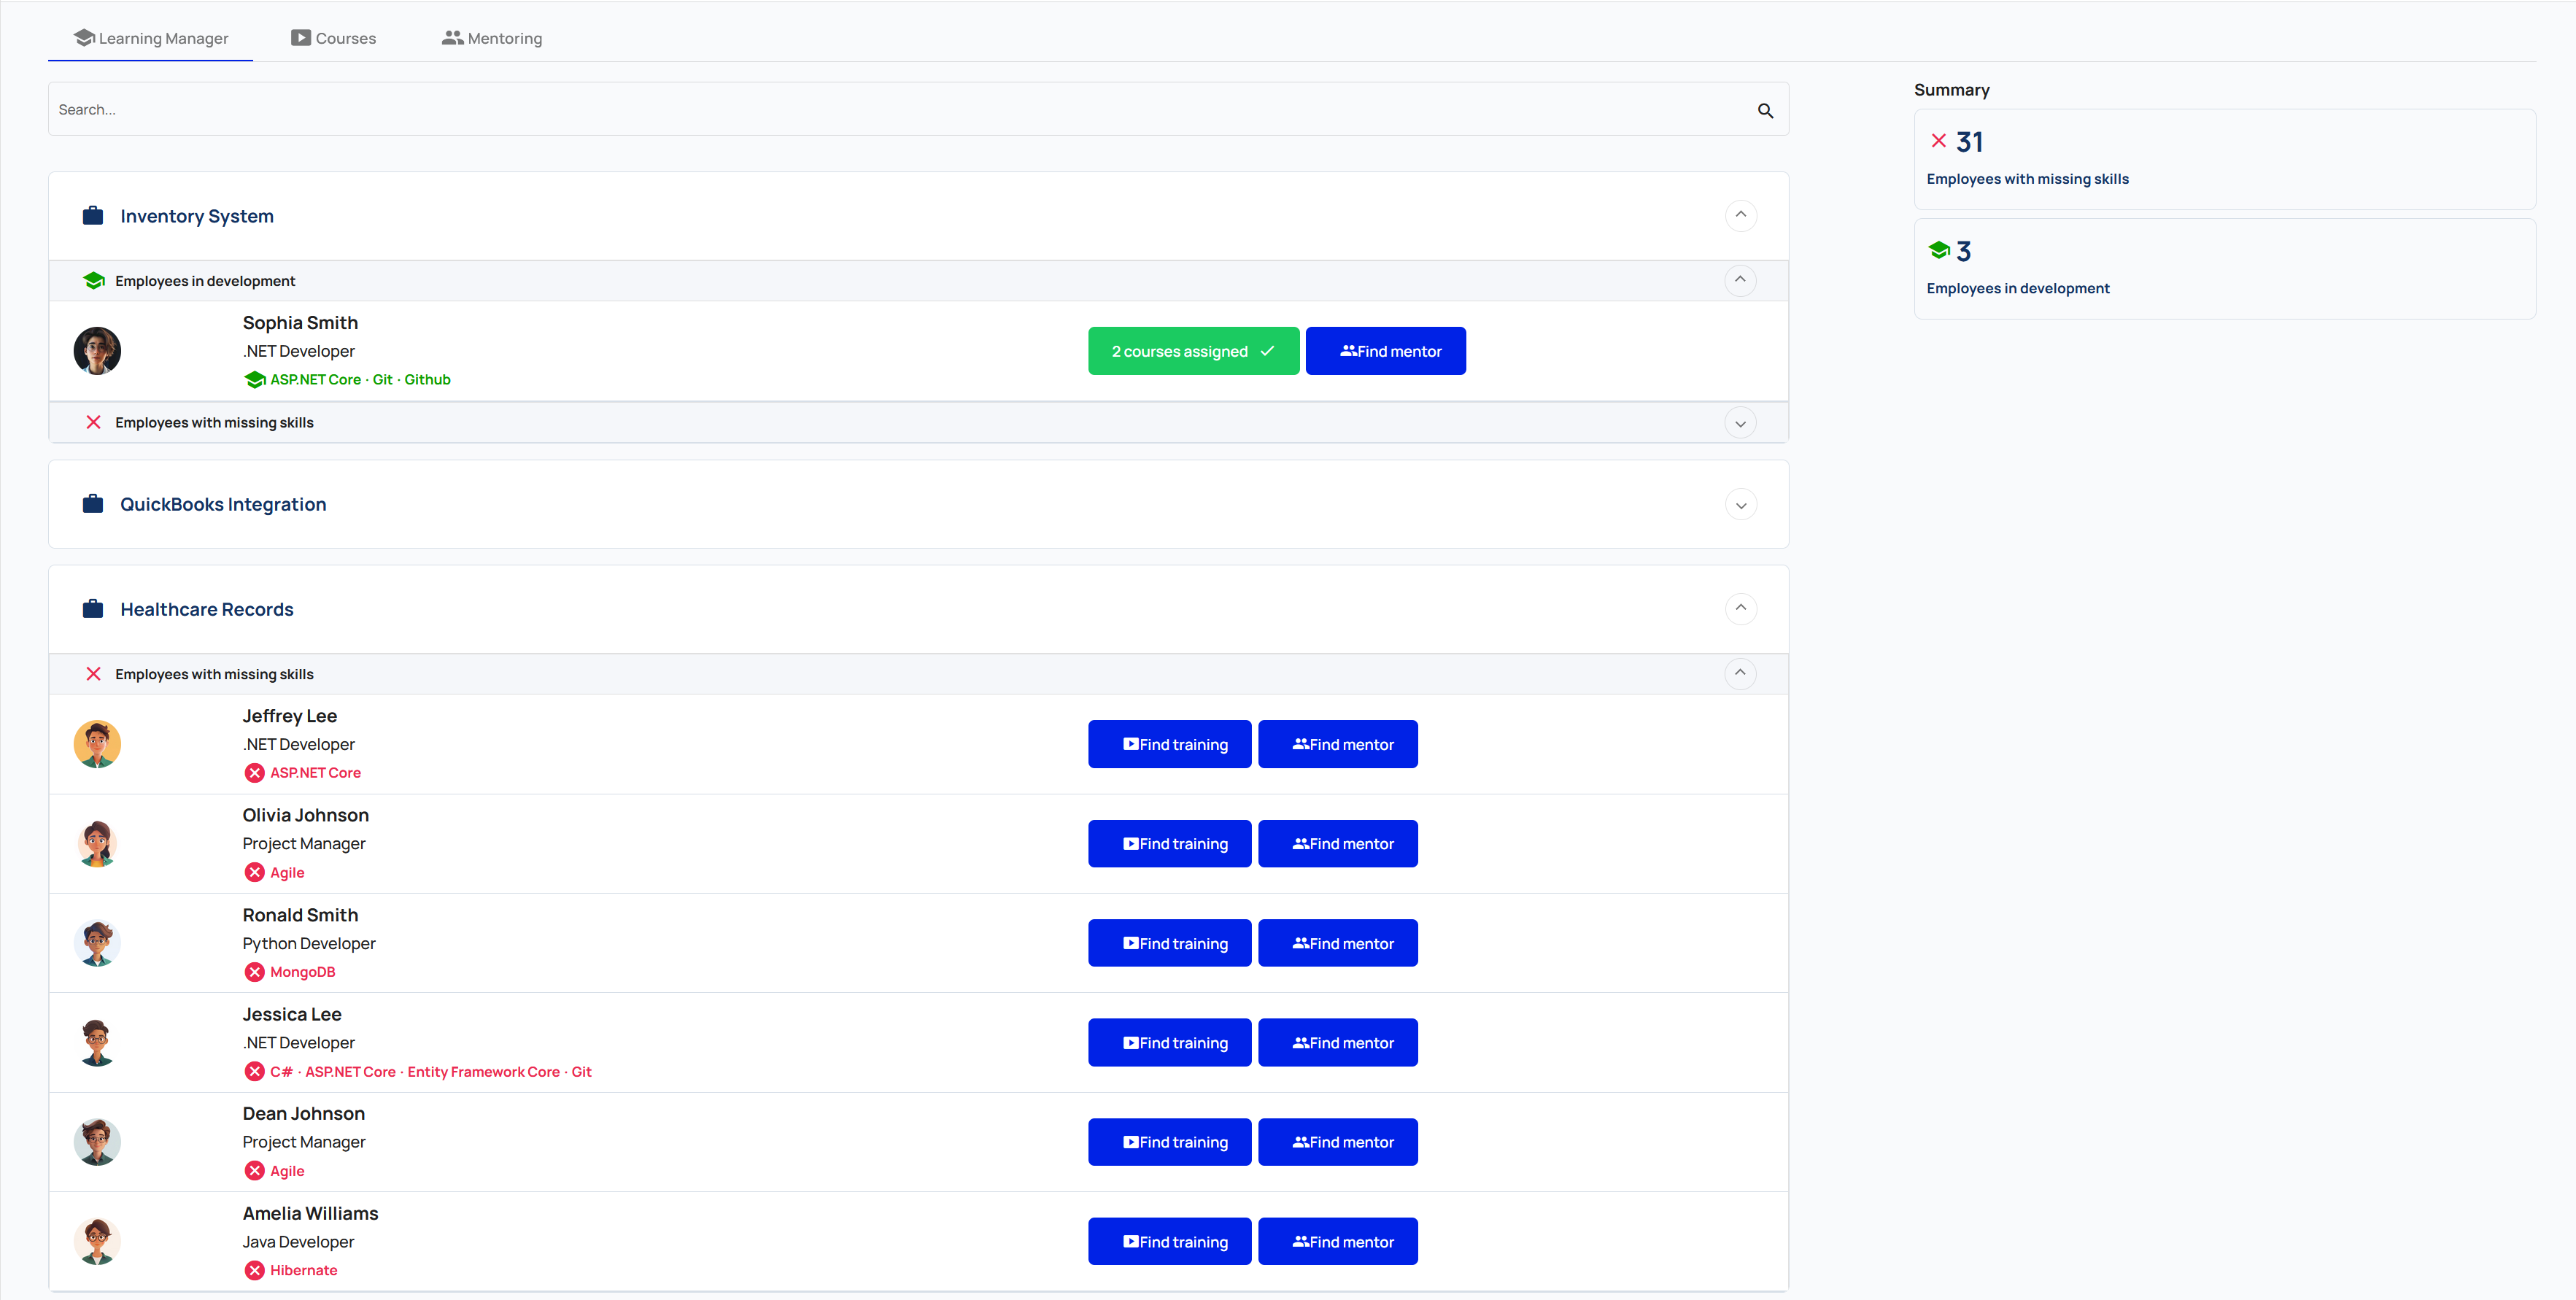
Task: Click the name Sophia Smith
Action: 300,322
